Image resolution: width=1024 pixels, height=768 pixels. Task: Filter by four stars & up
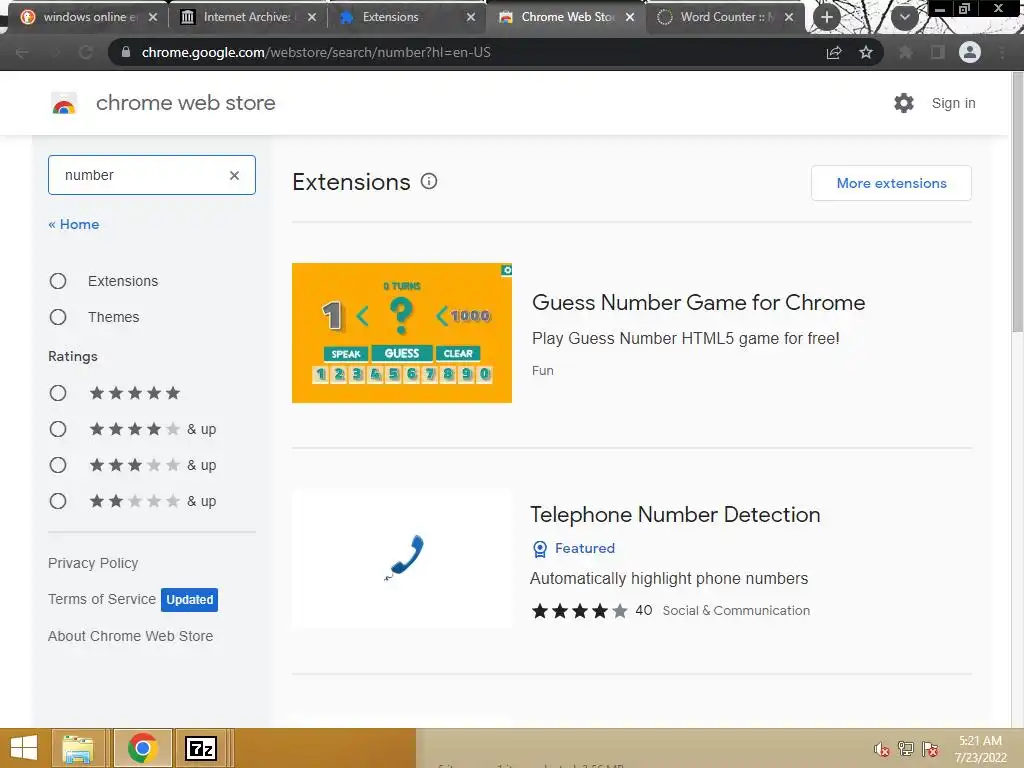pyautogui.click(x=58, y=429)
